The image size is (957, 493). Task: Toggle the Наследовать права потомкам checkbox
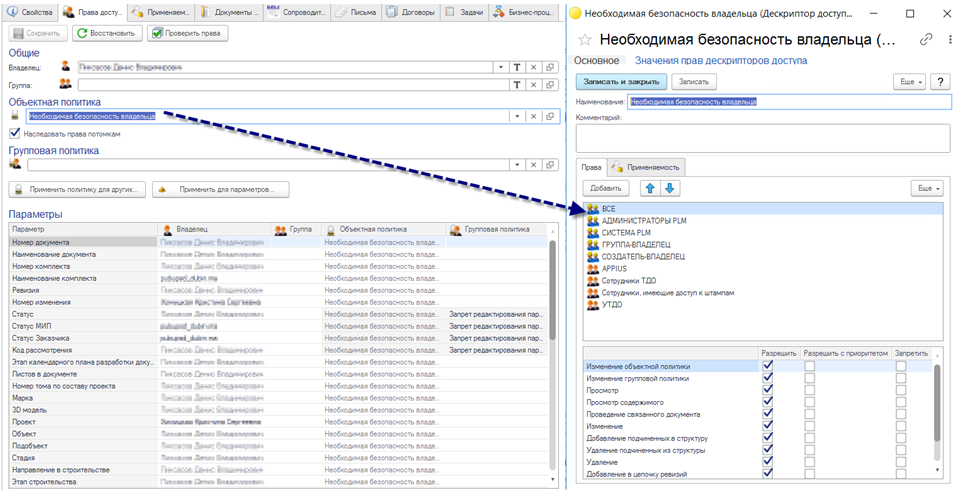[x=15, y=133]
